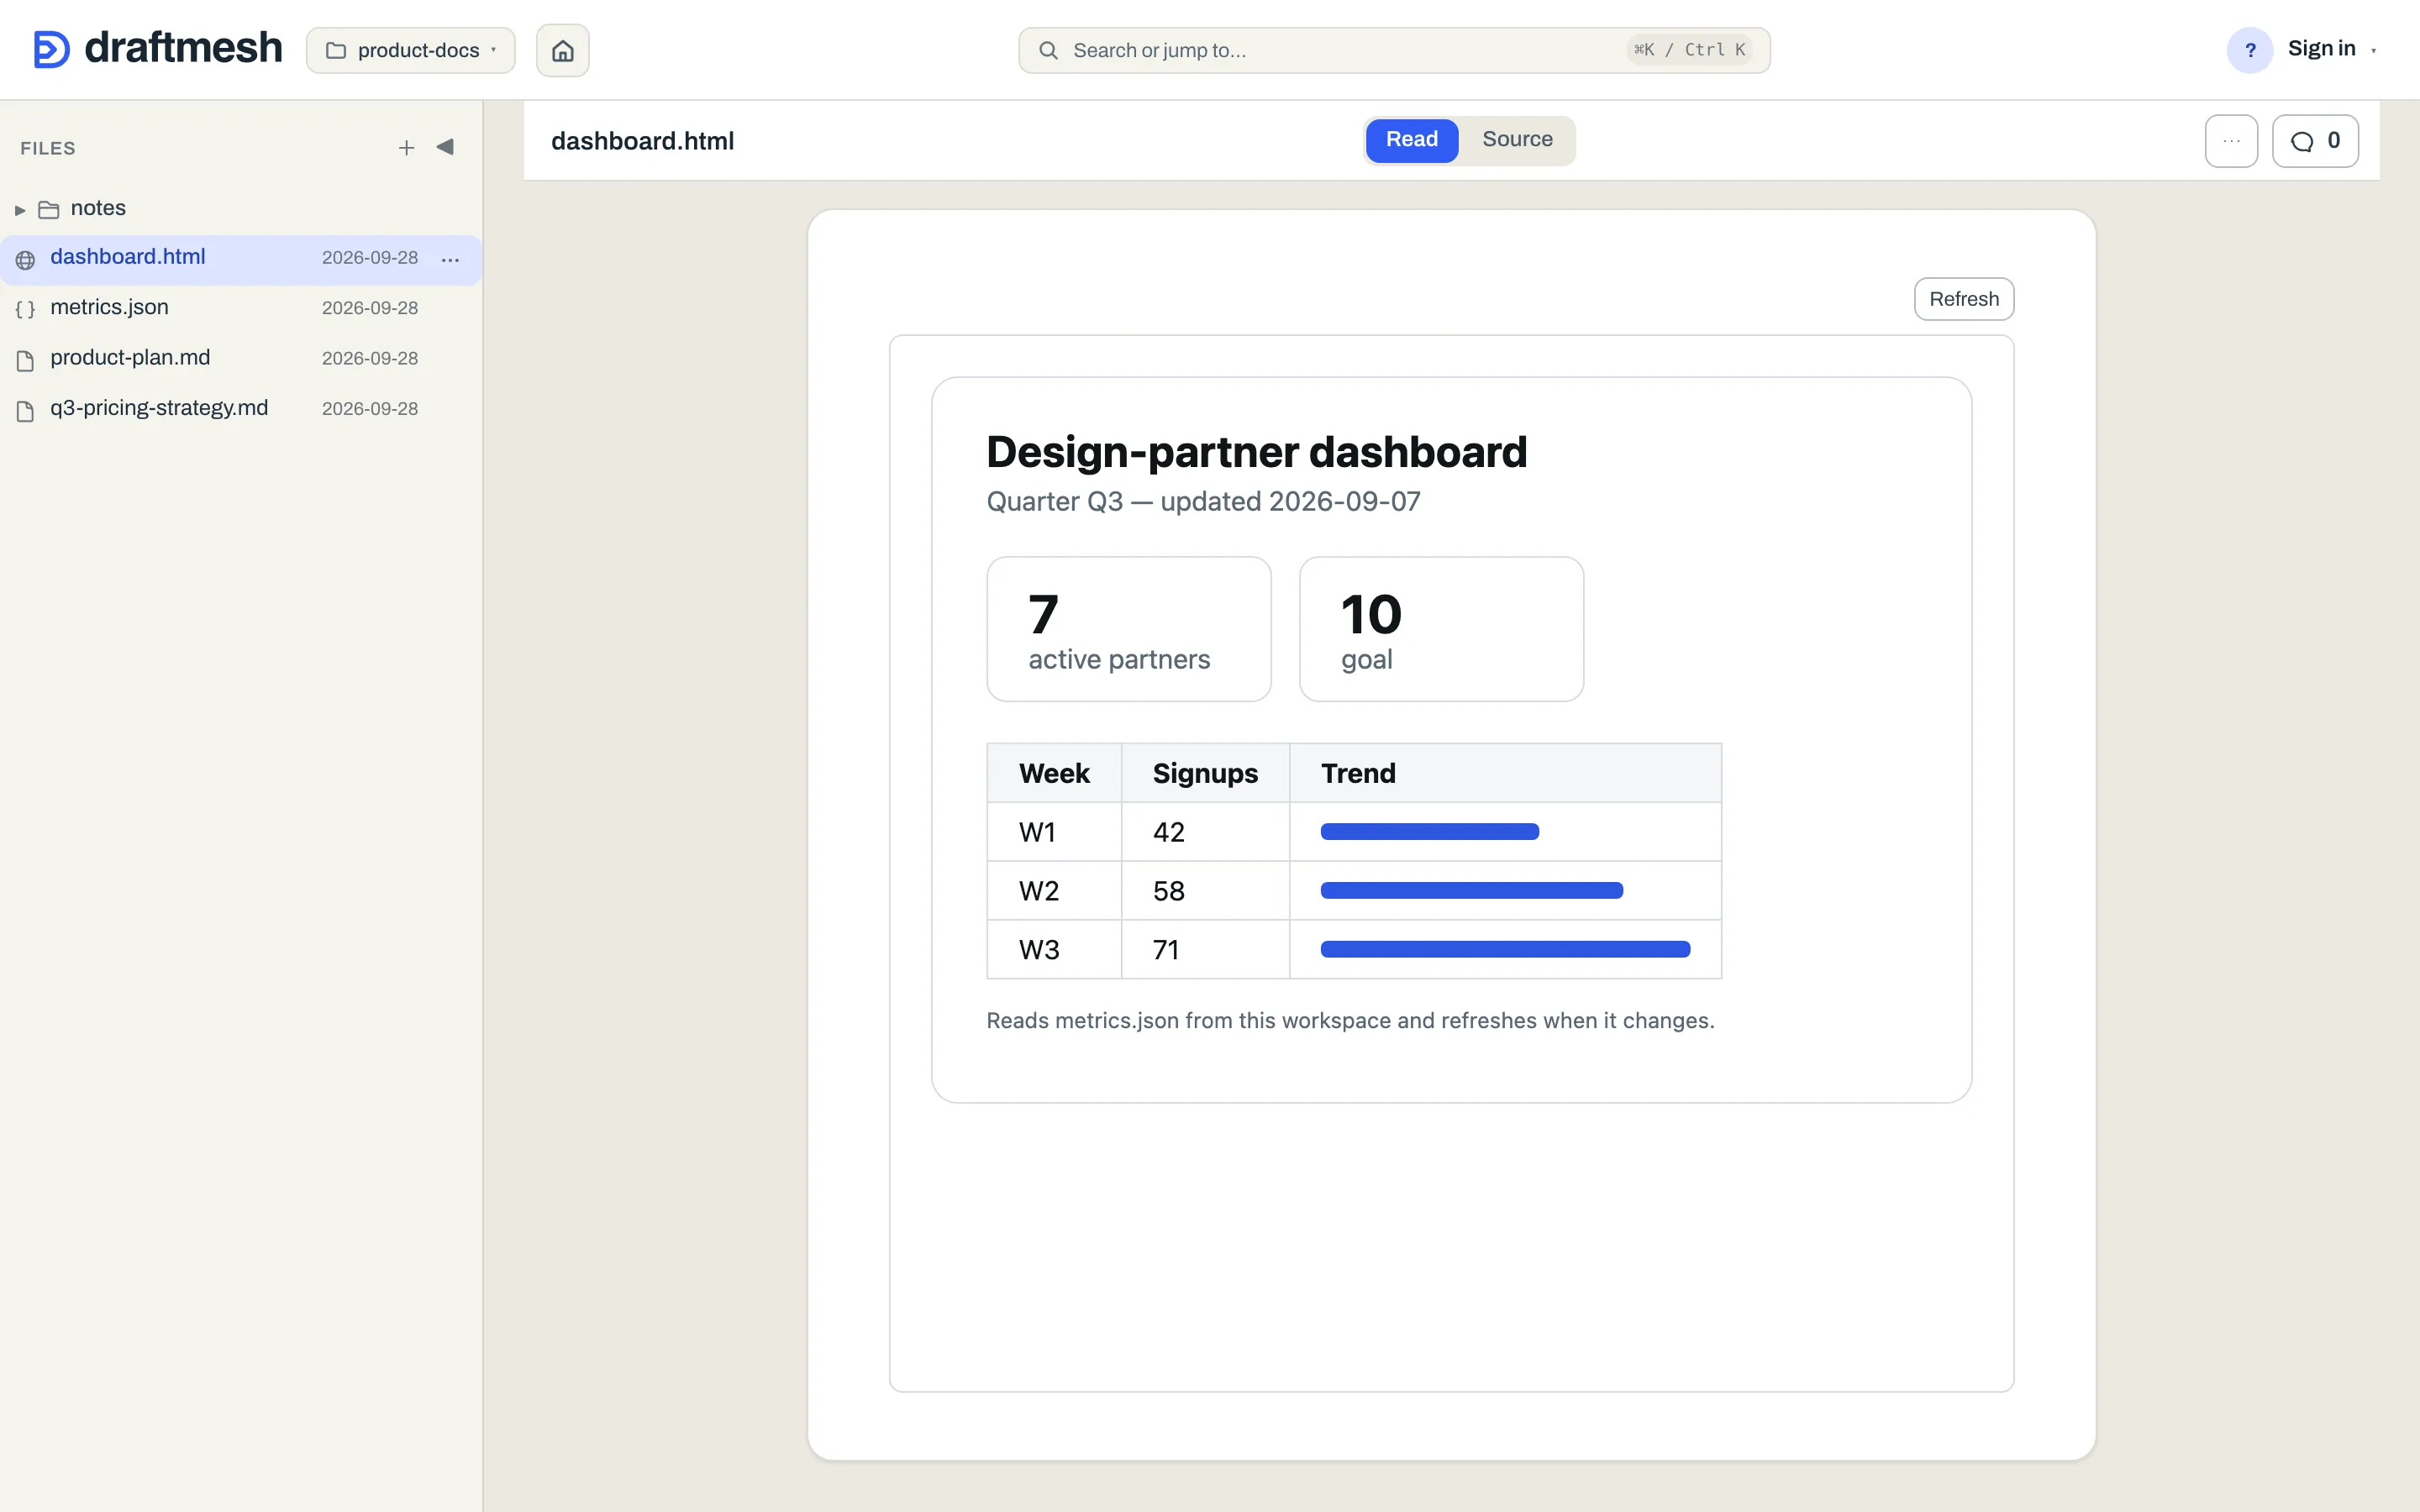Go to the home icon button
Image resolution: width=2420 pixels, height=1512 pixels.
(563, 50)
